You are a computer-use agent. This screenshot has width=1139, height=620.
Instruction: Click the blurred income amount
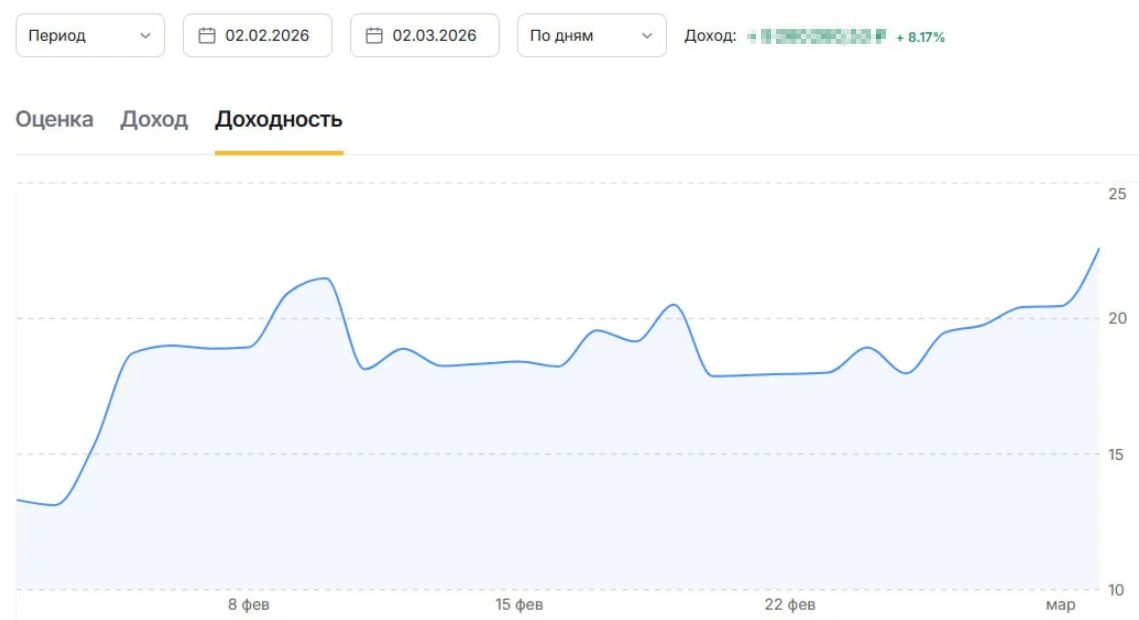(817, 37)
